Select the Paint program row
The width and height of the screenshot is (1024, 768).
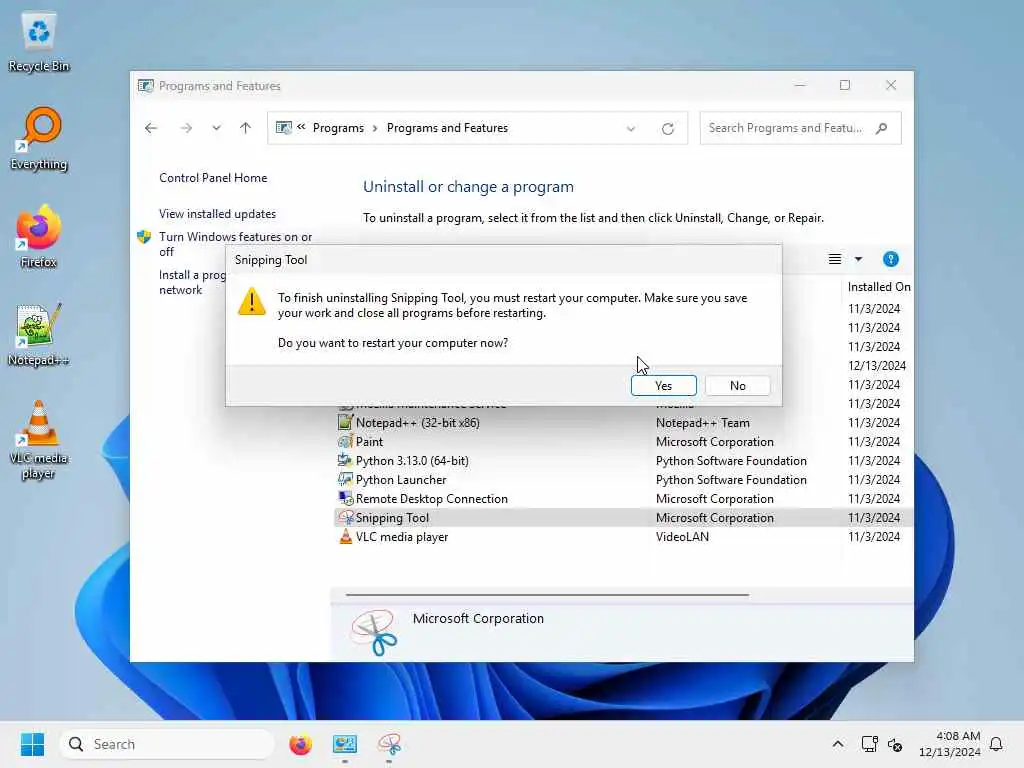(624, 441)
